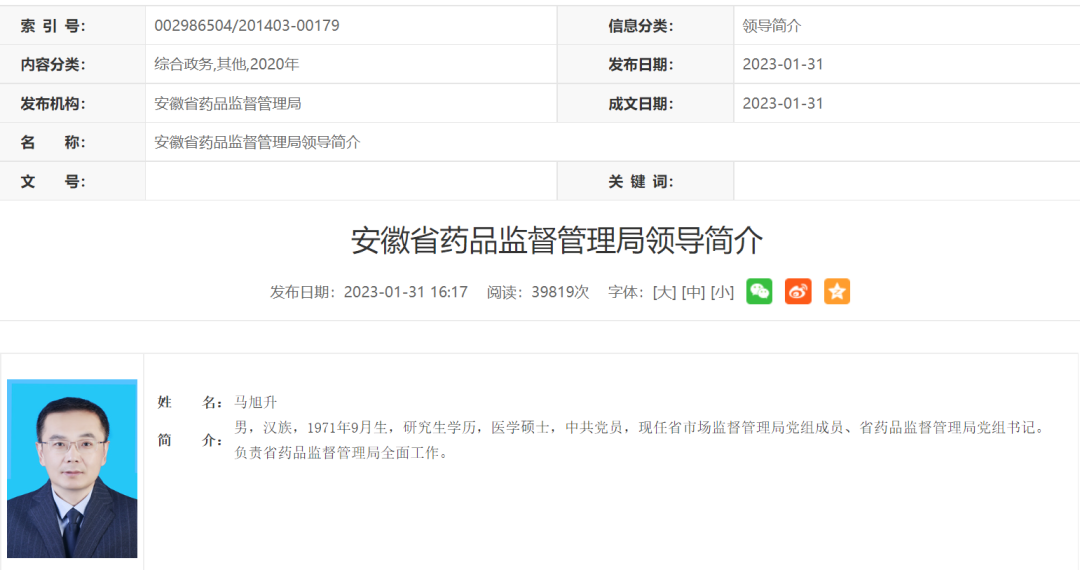Click the publish timestamp 2023-01-31 16:17
Viewport: 1080px width, 570px height.
click(406, 292)
